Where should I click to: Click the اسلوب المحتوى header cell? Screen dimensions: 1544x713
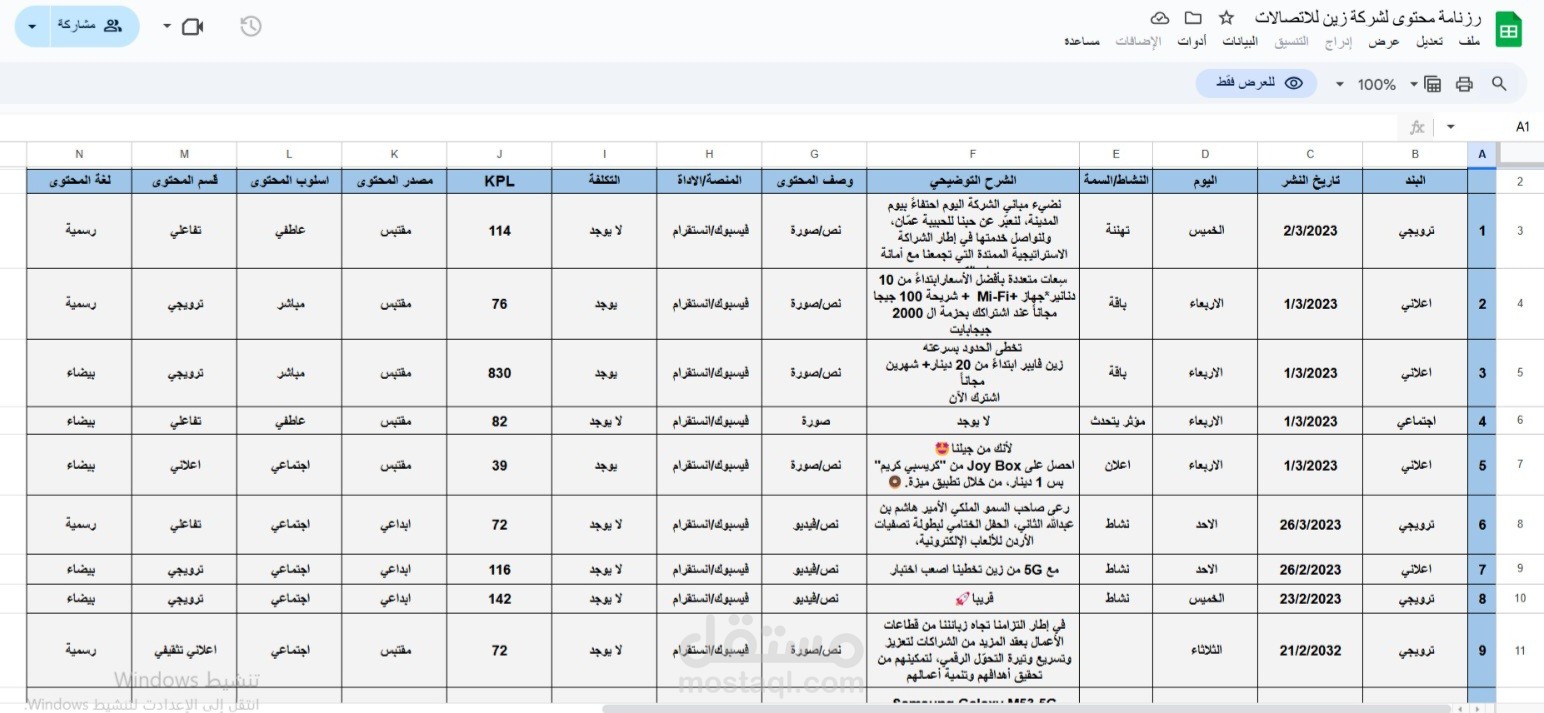click(x=289, y=181)
